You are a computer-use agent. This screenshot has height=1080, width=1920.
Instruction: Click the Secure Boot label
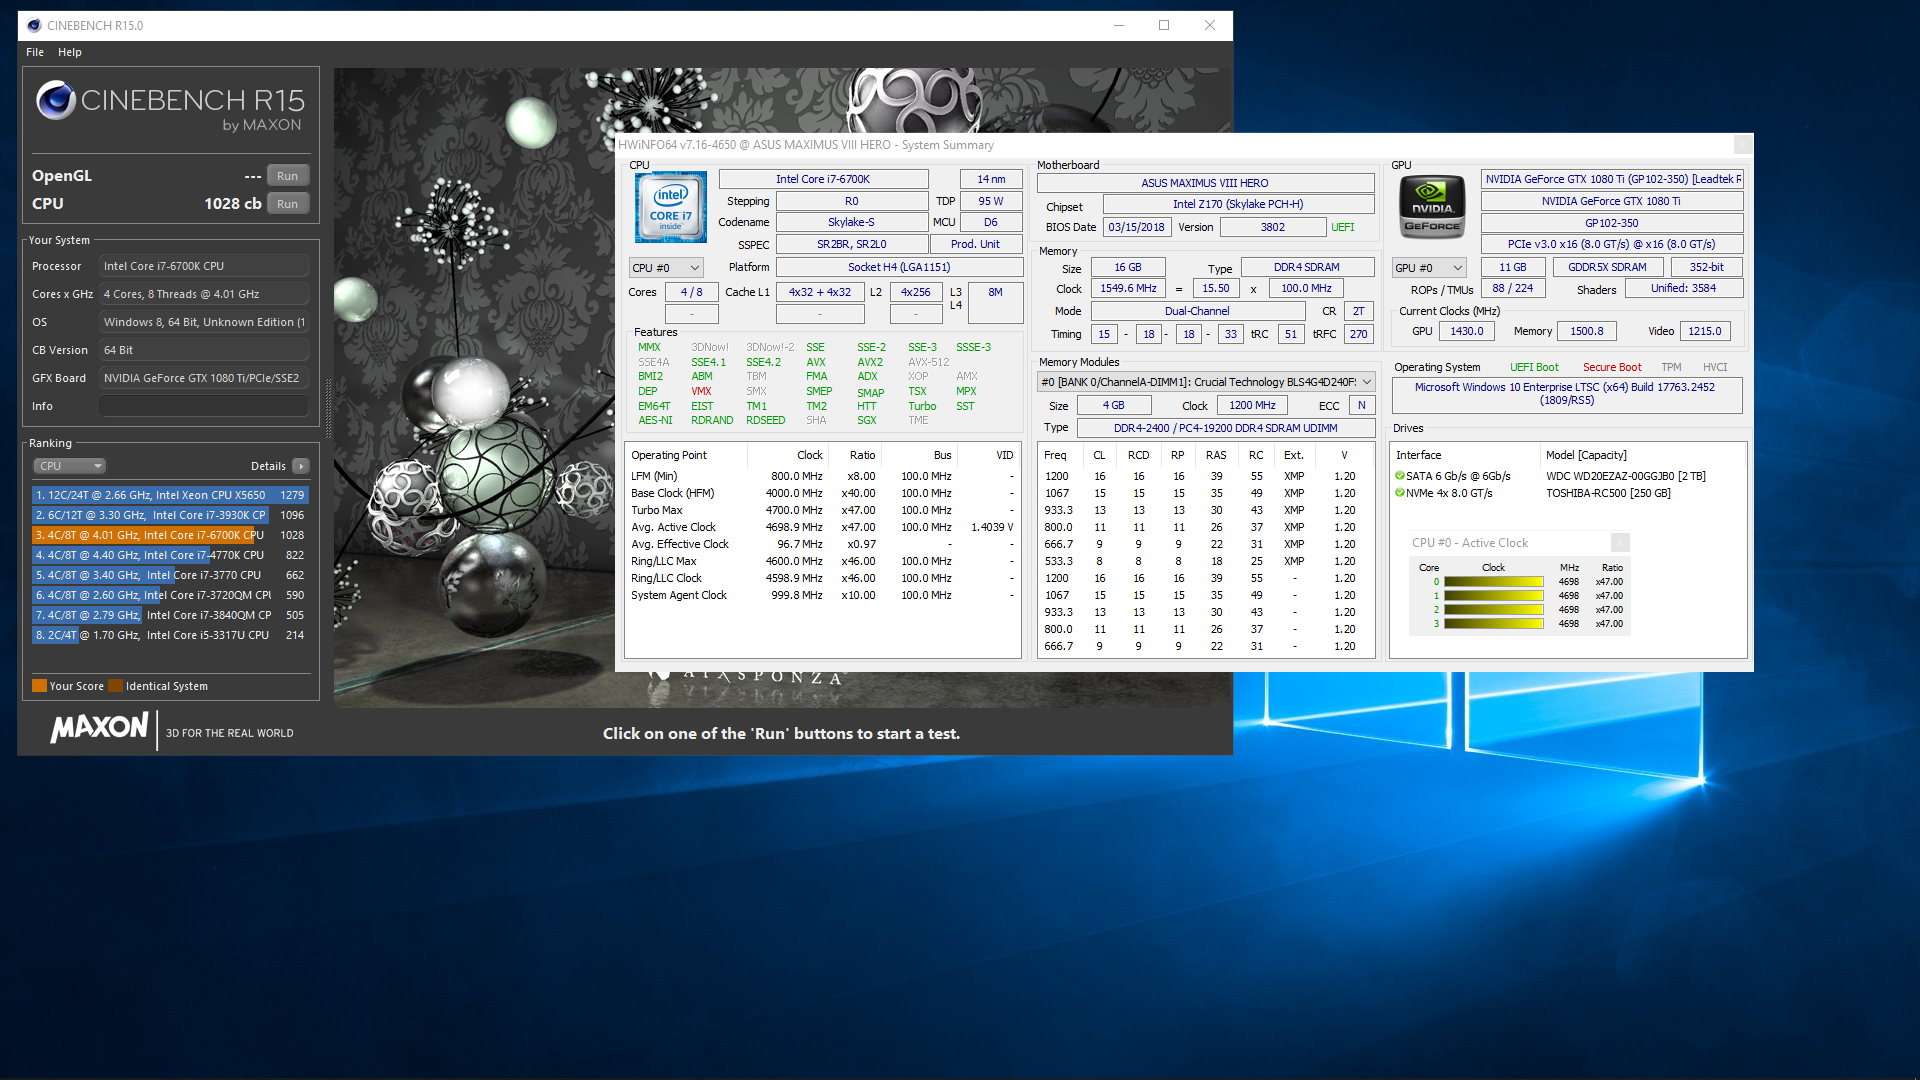[1611, 367]
